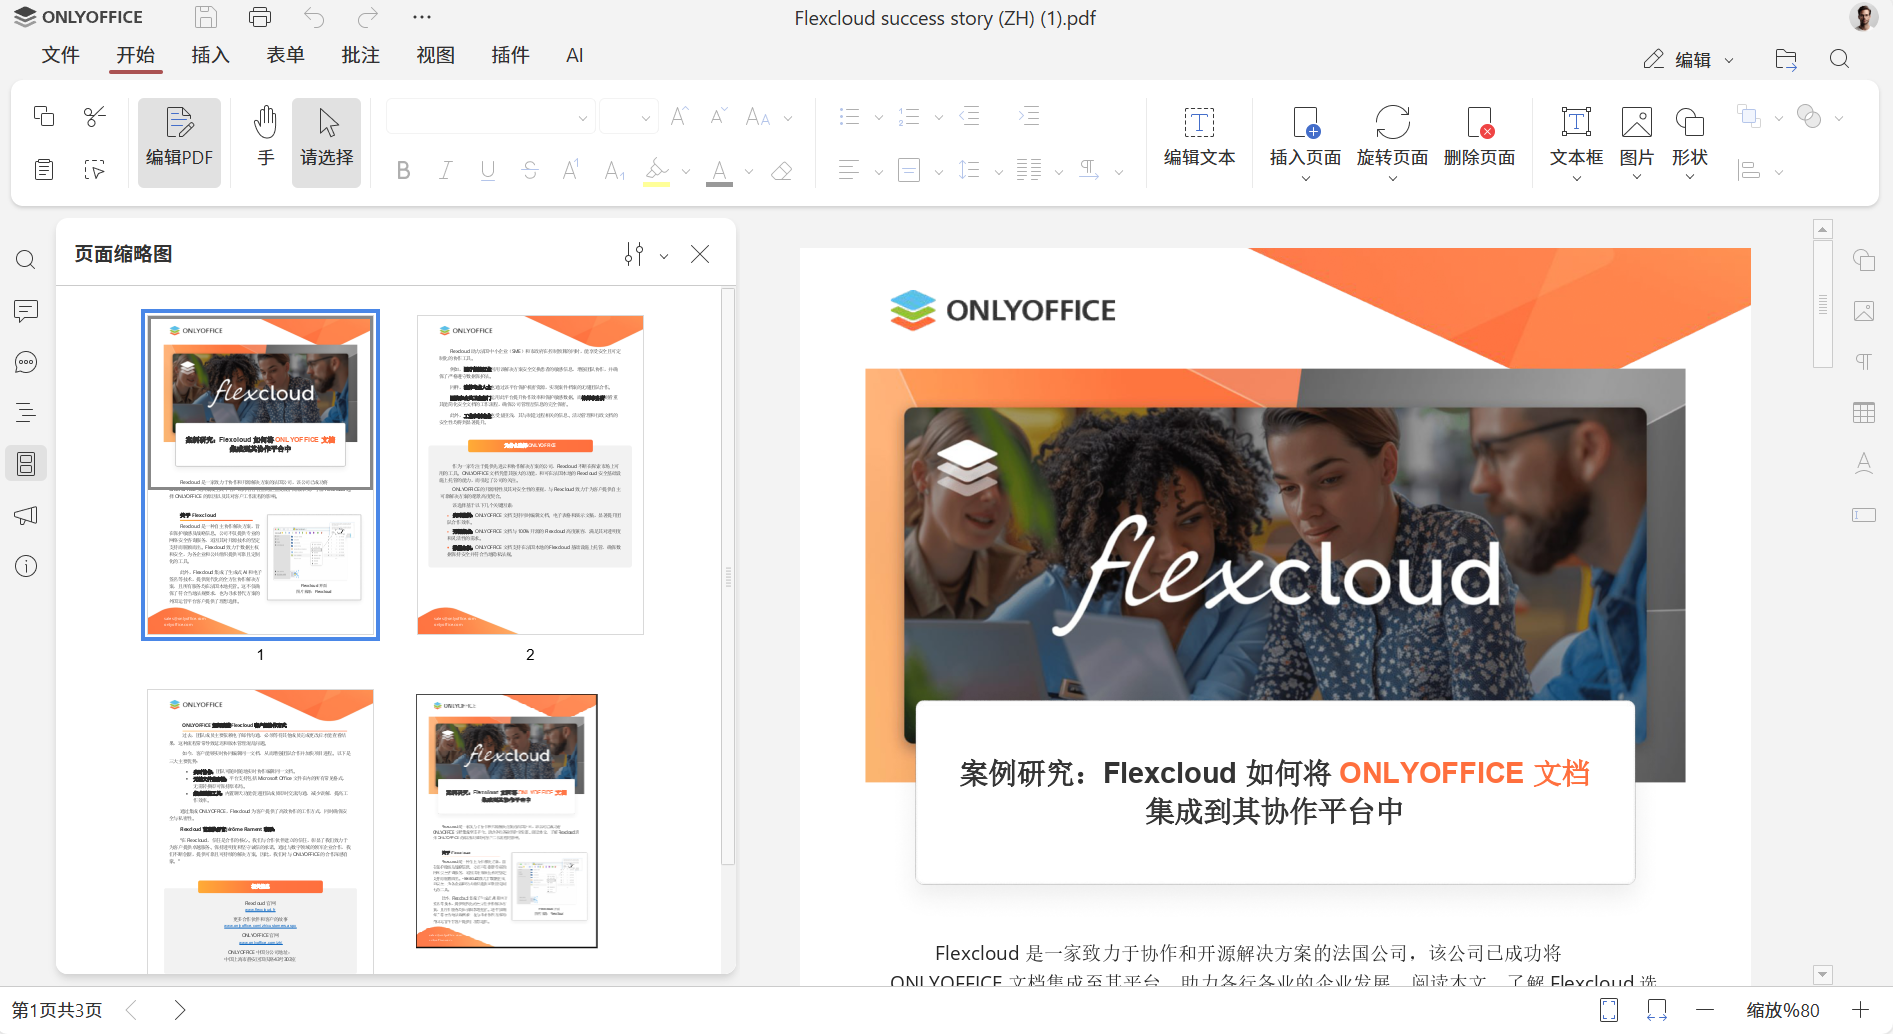Click the Columns icon
1893x1034 pixels.
[x=1029, y=170]
